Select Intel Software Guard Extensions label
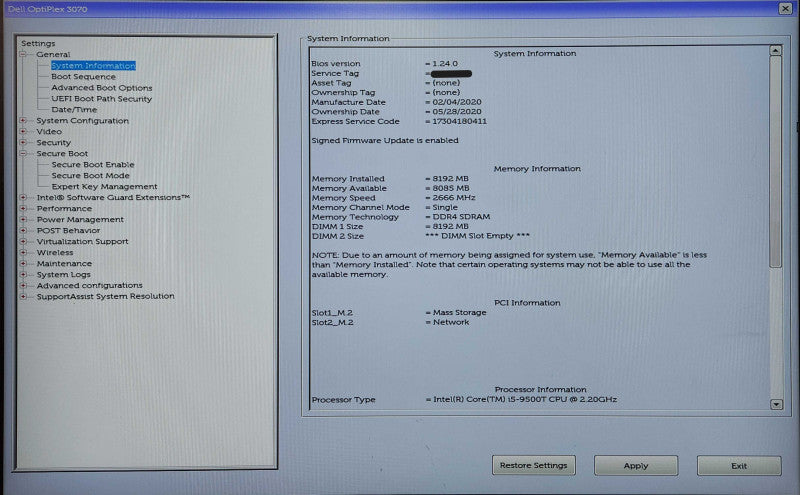This screenshot has height=495, width=800. click(x=113, y=197)
